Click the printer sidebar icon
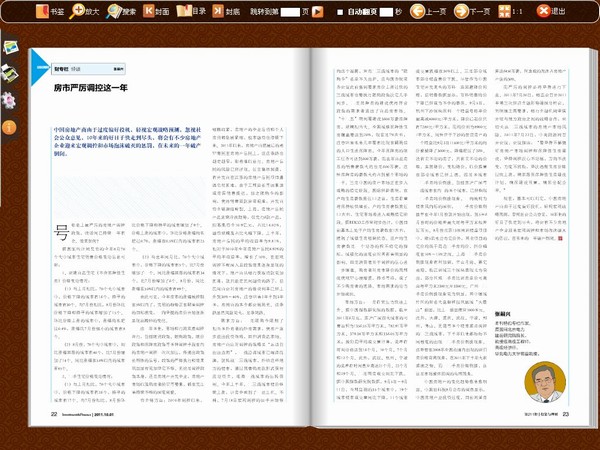The height and width of the screenshot is (450, 600). pos(9,73)
